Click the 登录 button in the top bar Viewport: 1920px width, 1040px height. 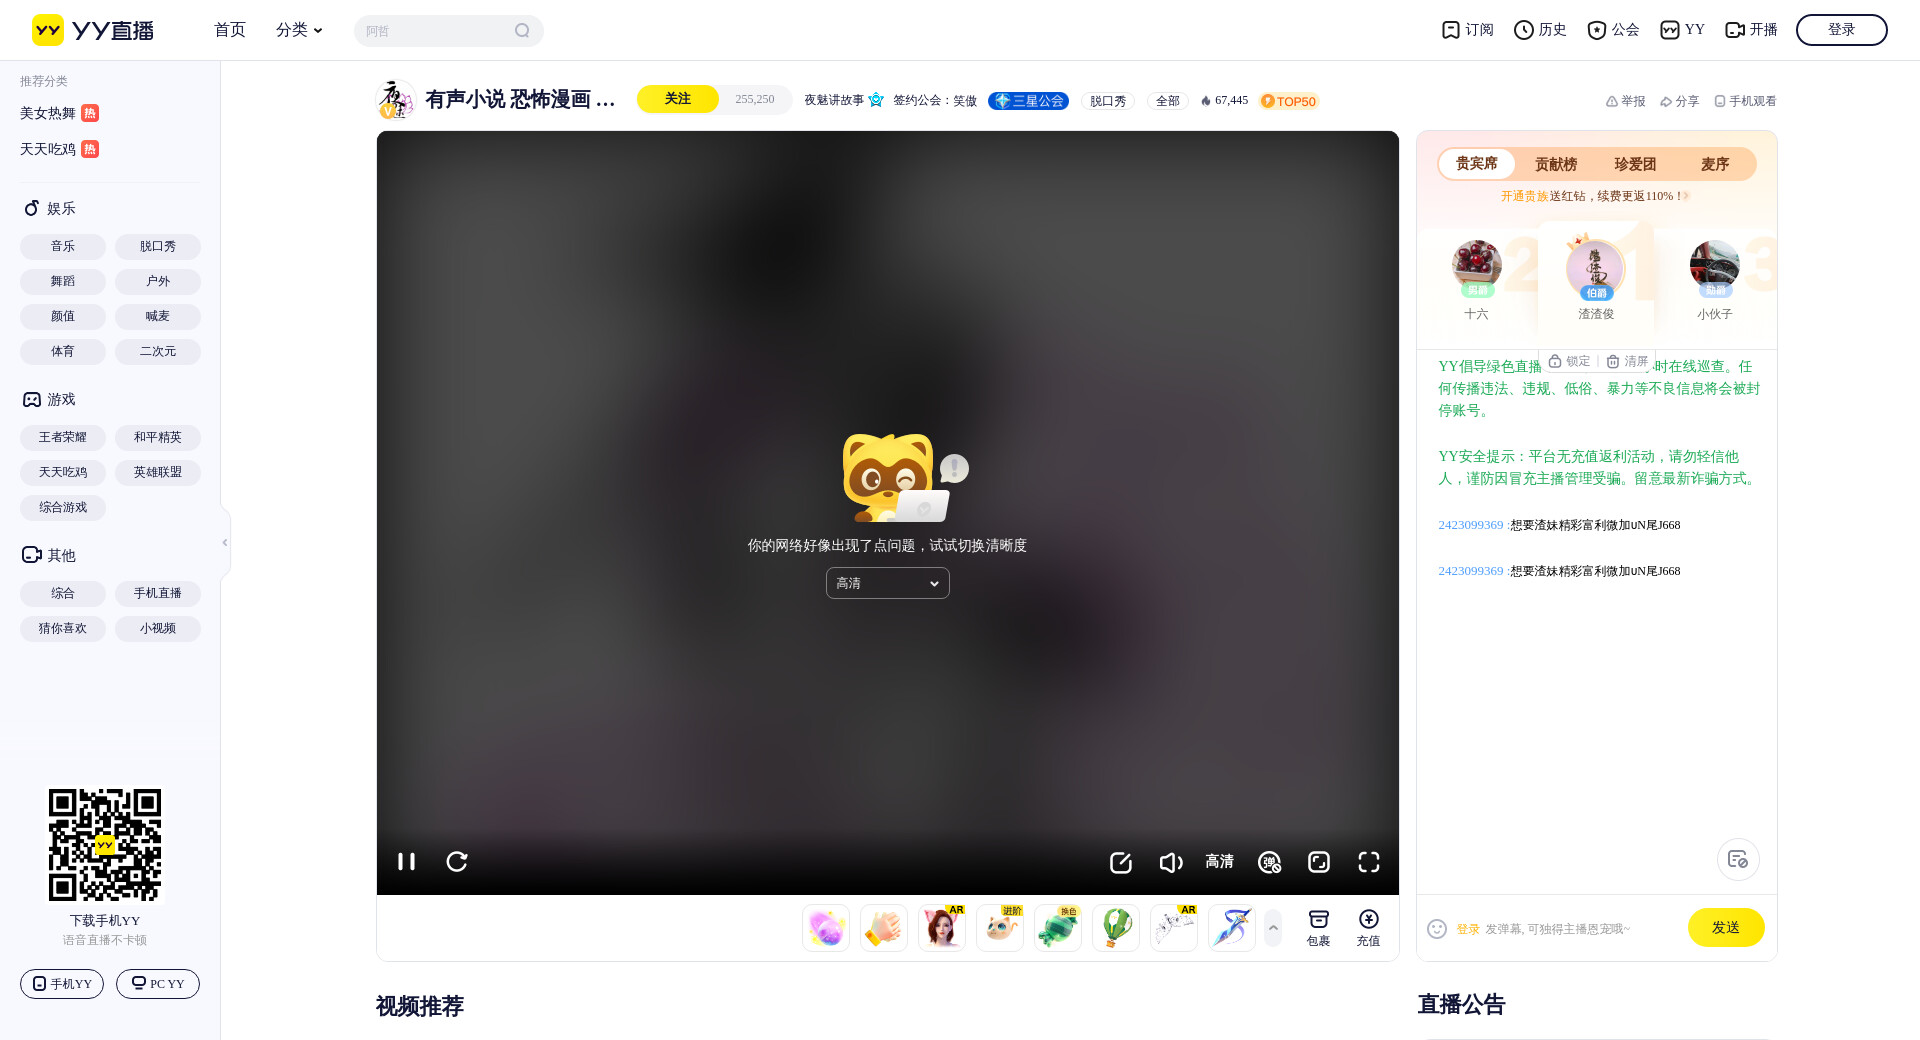(x=1842, y=30)
